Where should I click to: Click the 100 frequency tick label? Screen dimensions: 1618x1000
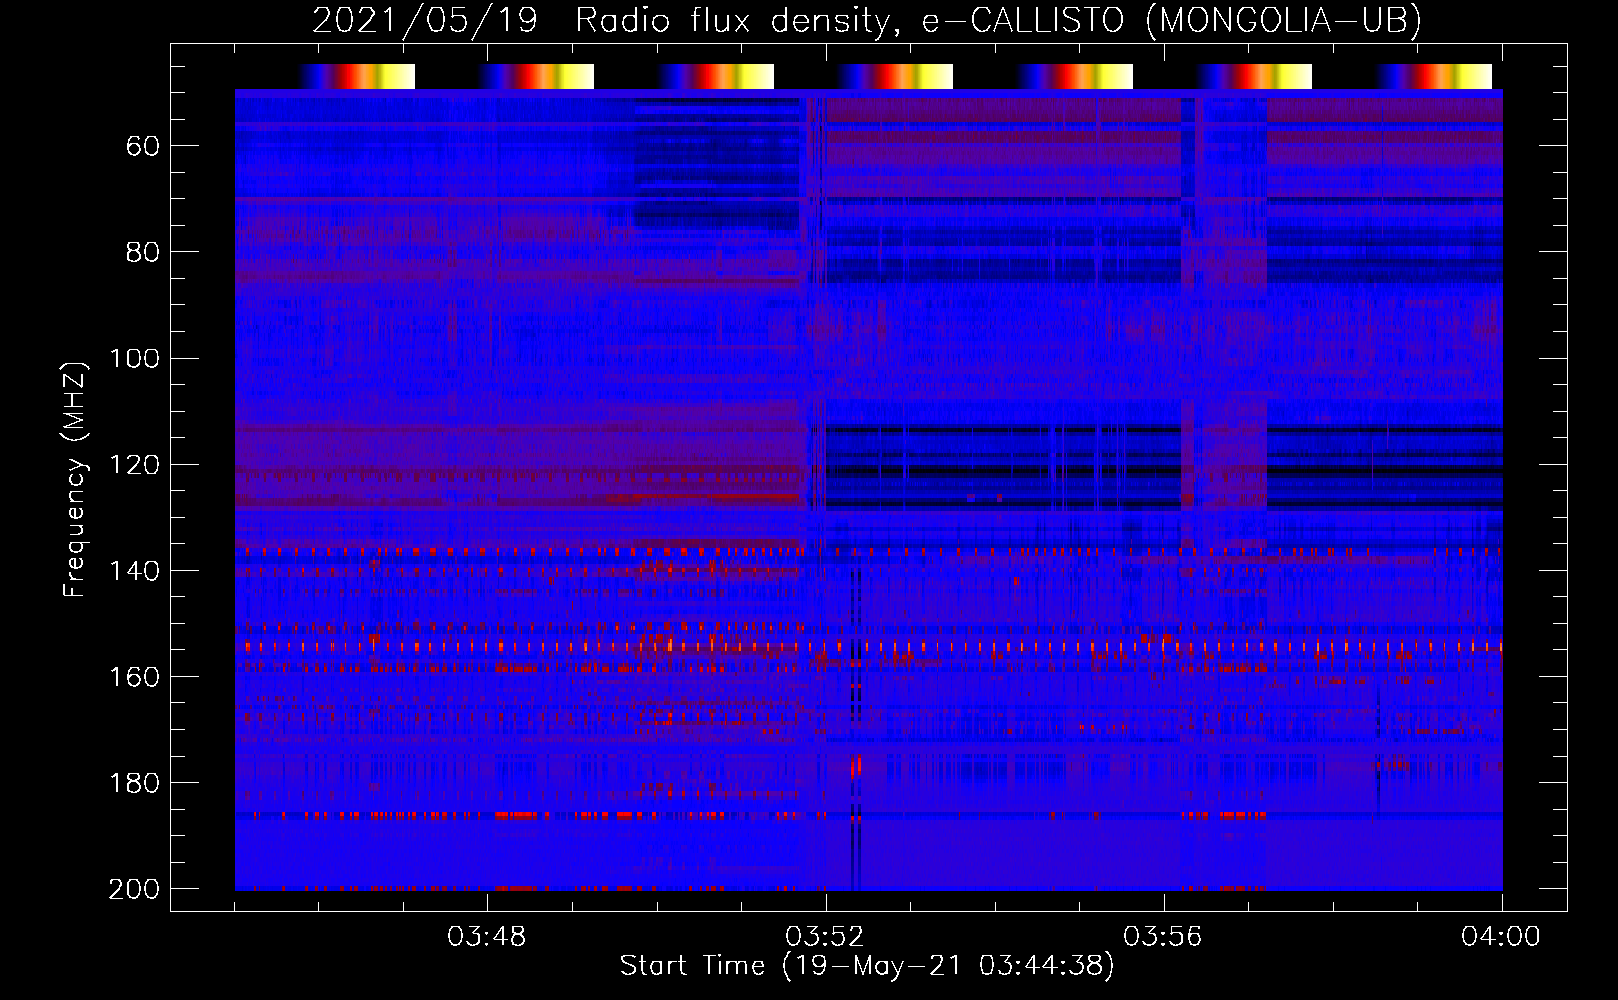pyautogui.click(x=134, y=358)
